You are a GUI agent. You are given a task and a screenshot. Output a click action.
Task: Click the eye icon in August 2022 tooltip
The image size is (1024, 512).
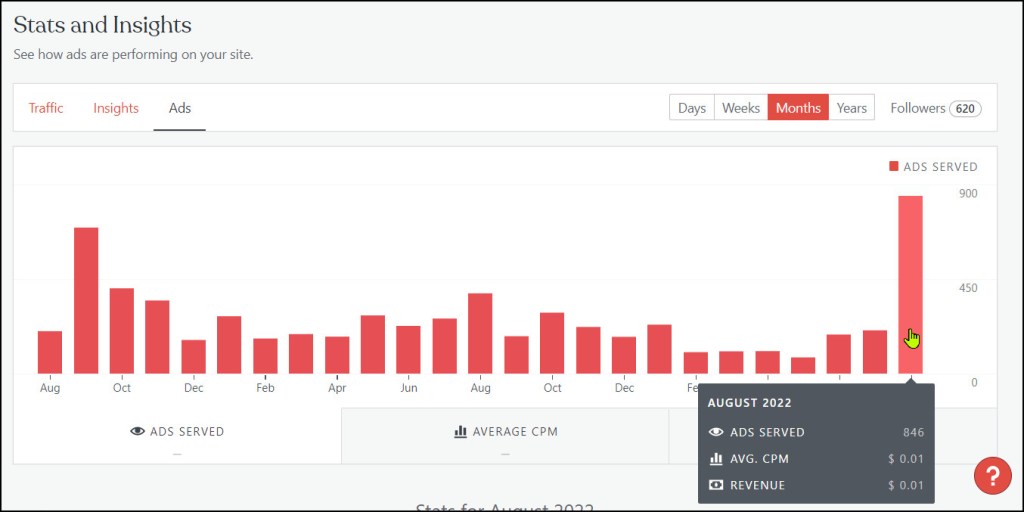point(716,433)
